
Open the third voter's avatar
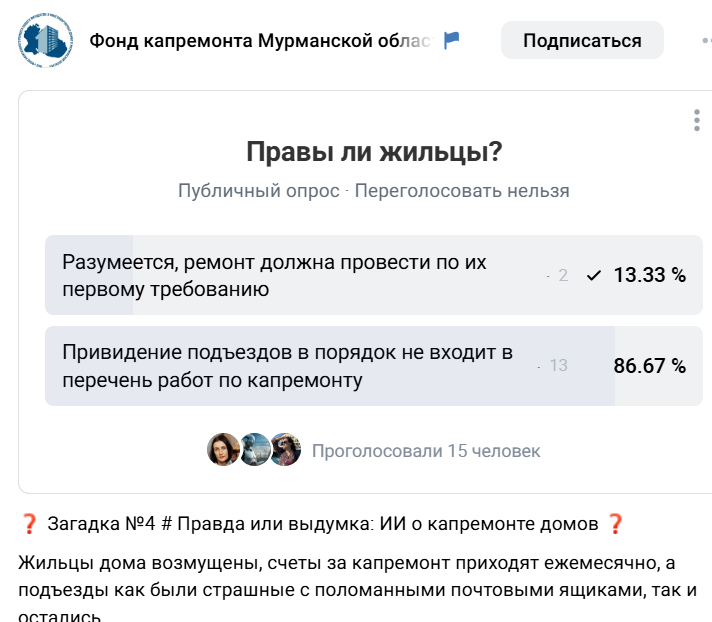pyautogui.click(x=285, y=450)
